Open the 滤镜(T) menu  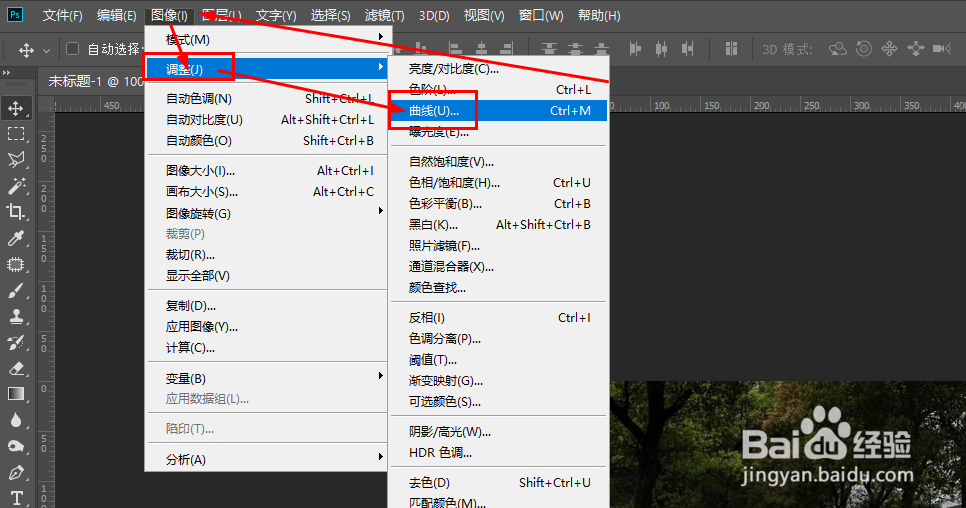pos(384,15)
